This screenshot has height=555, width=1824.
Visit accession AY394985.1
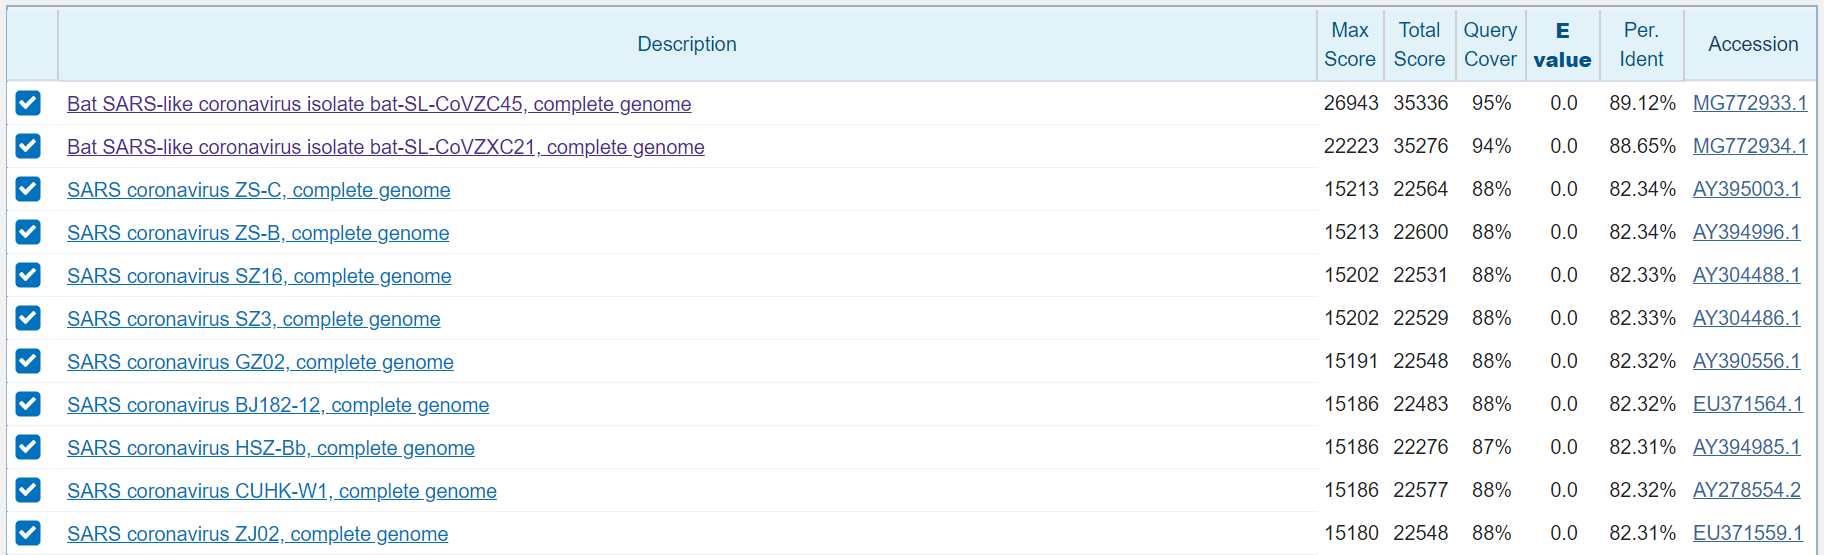pyautogui.click(x=1747, y=447)
